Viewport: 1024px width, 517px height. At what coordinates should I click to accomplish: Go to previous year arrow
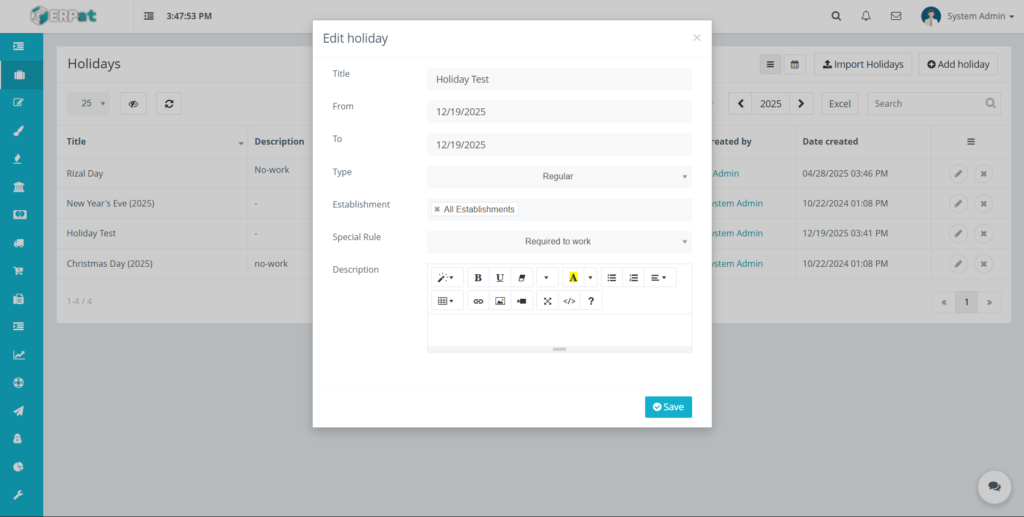[x=741, y=103]
